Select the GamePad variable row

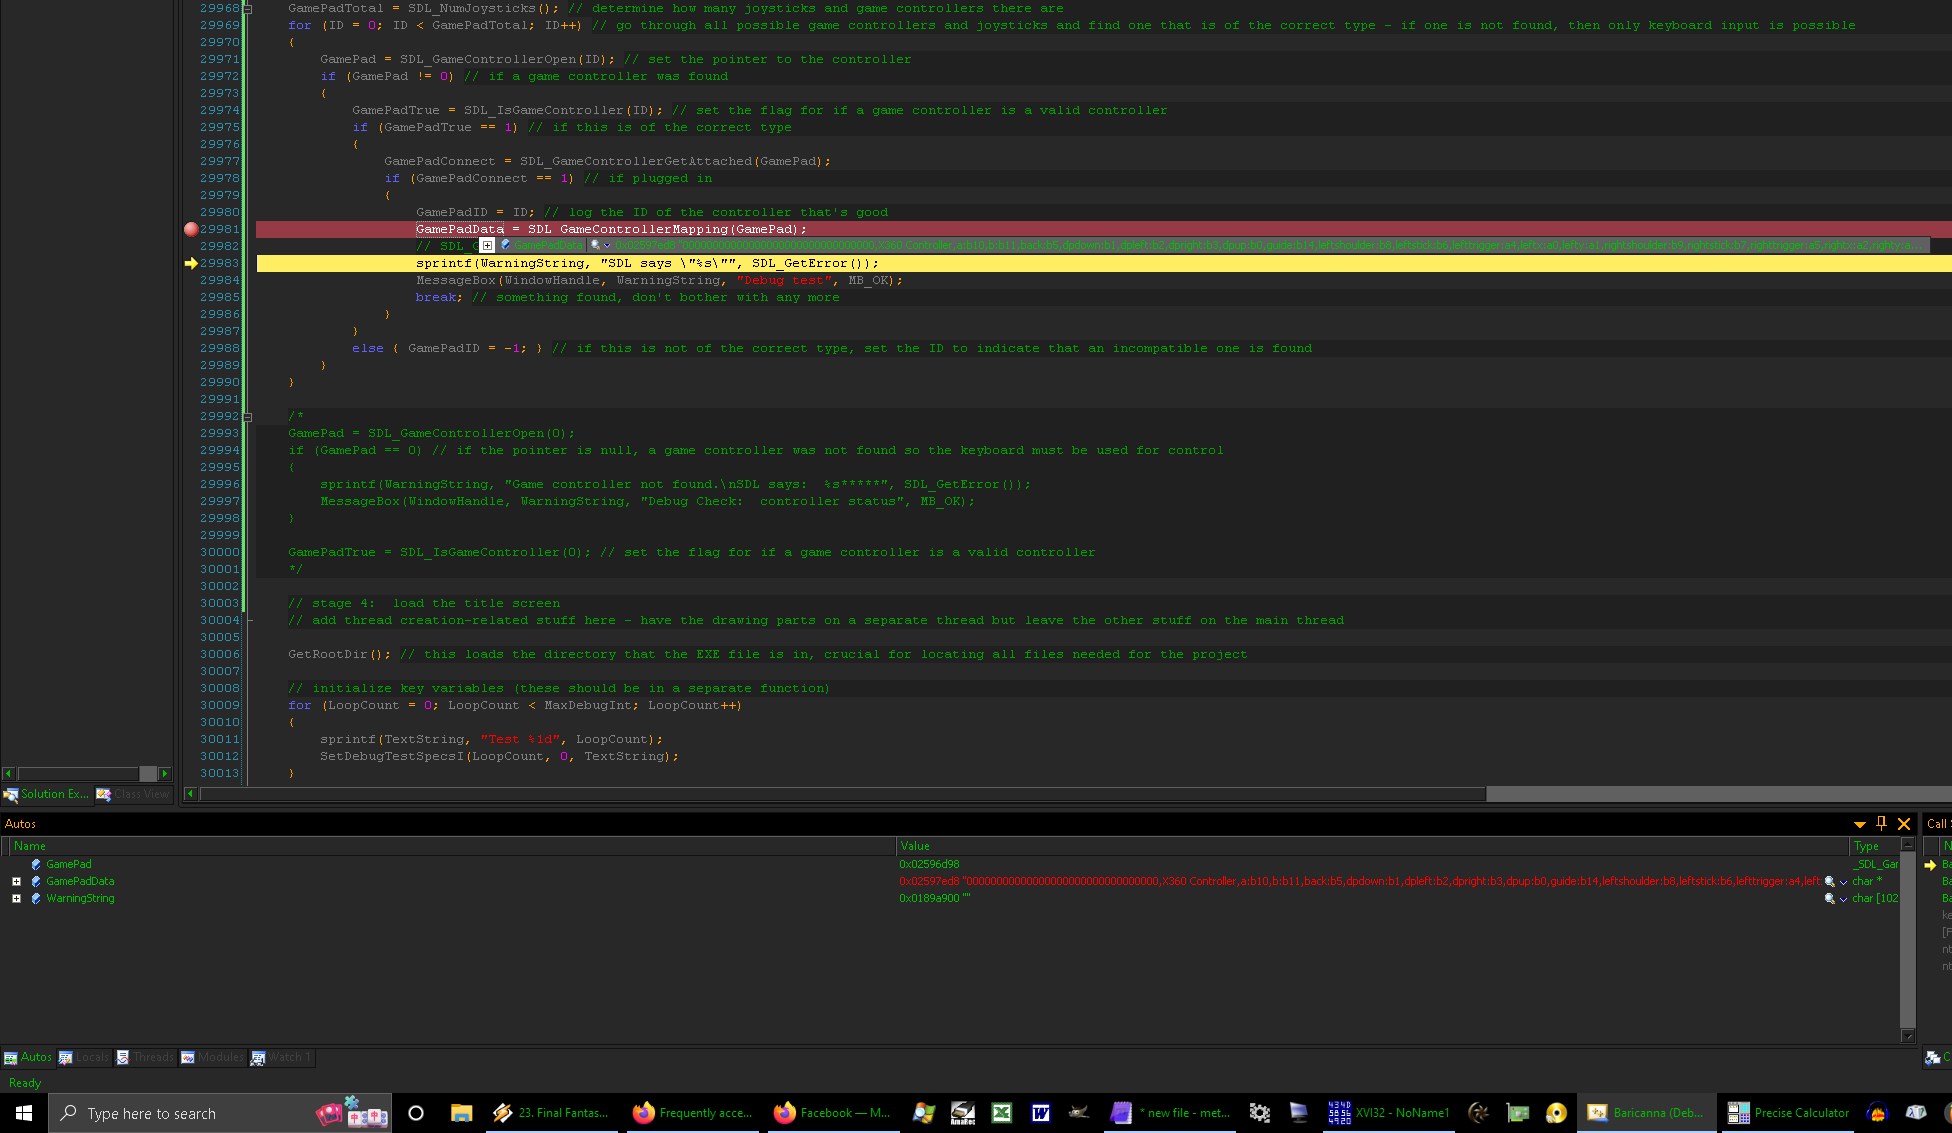point(950,864)
